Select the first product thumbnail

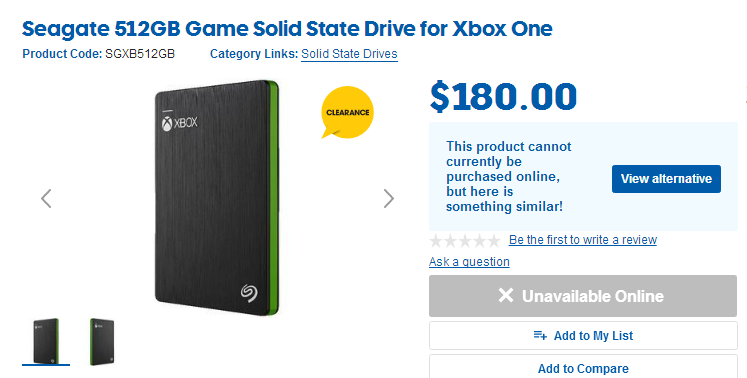tap(46, 341)
